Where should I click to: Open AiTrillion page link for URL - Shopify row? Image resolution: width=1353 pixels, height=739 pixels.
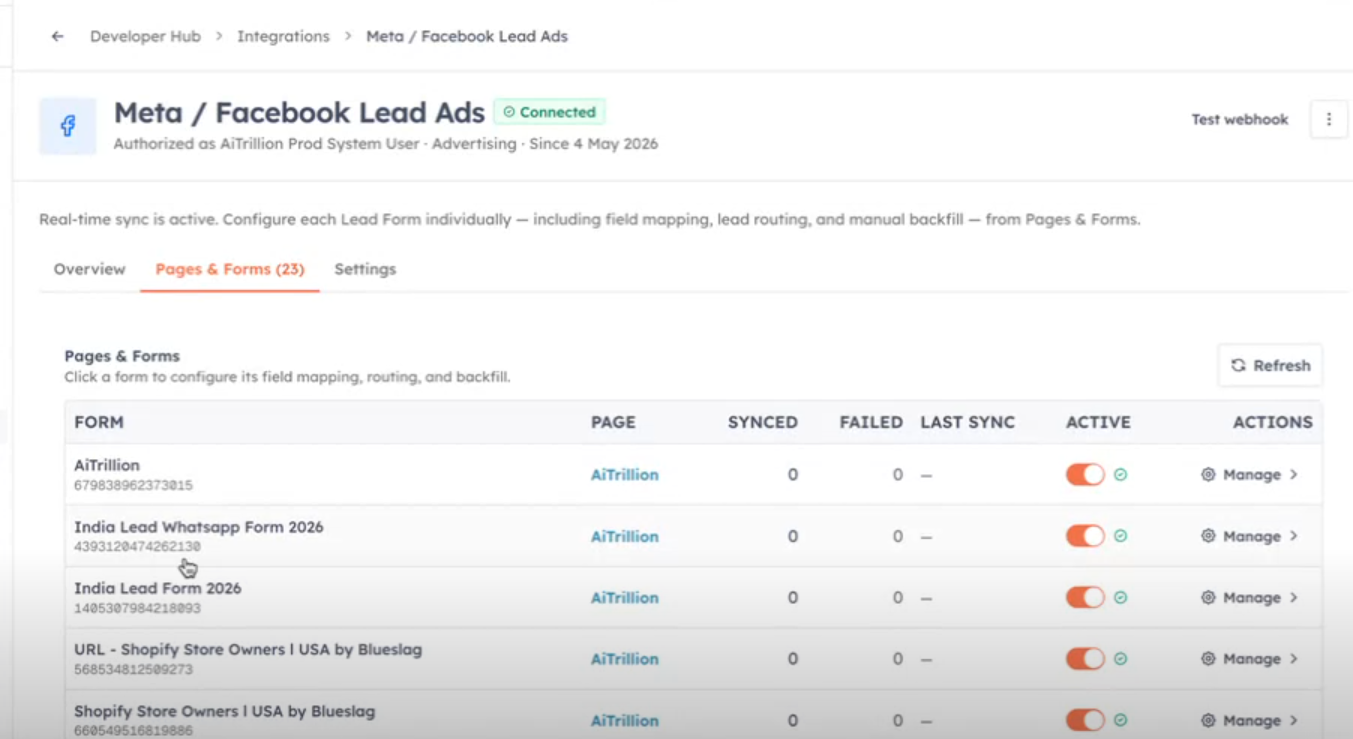pos(625,659)
